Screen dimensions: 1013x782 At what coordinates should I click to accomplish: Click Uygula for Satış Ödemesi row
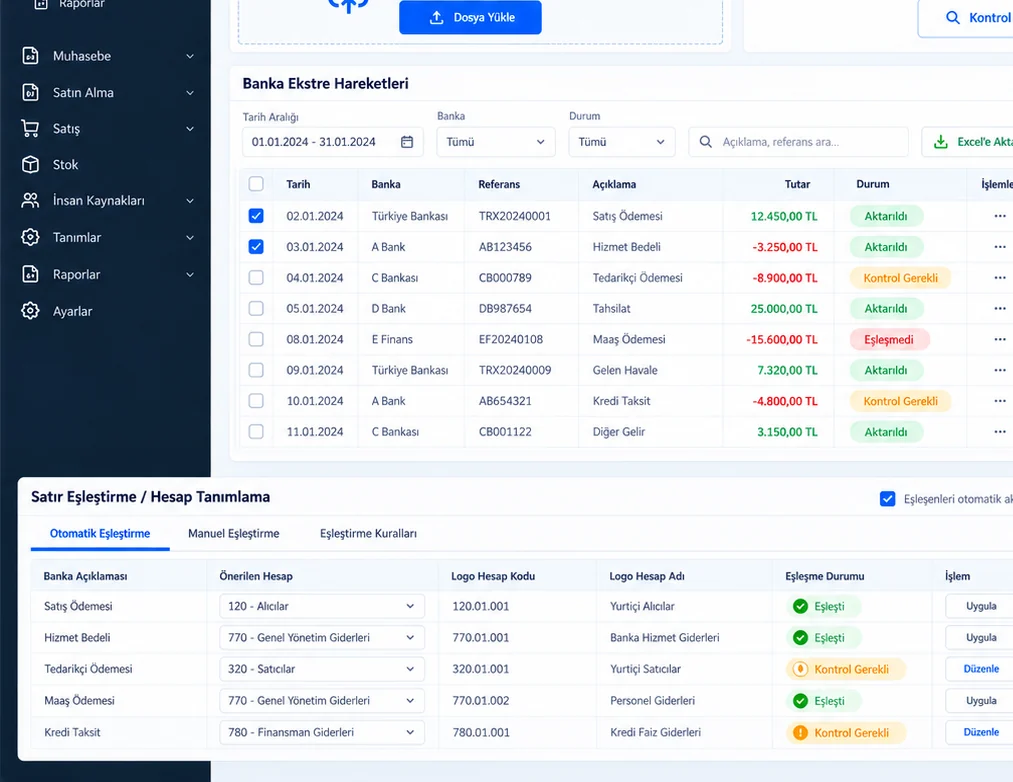(x=980, y=606)
